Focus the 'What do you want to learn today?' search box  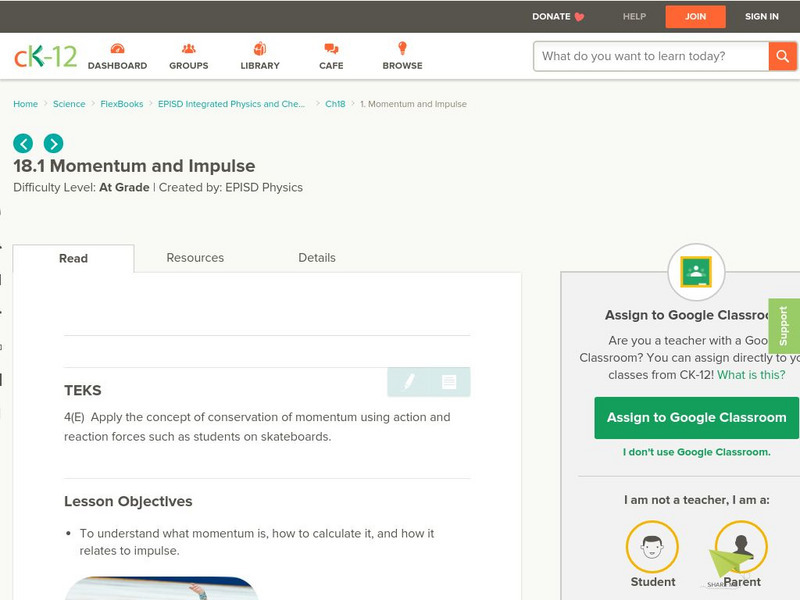[x=651, y=56]
